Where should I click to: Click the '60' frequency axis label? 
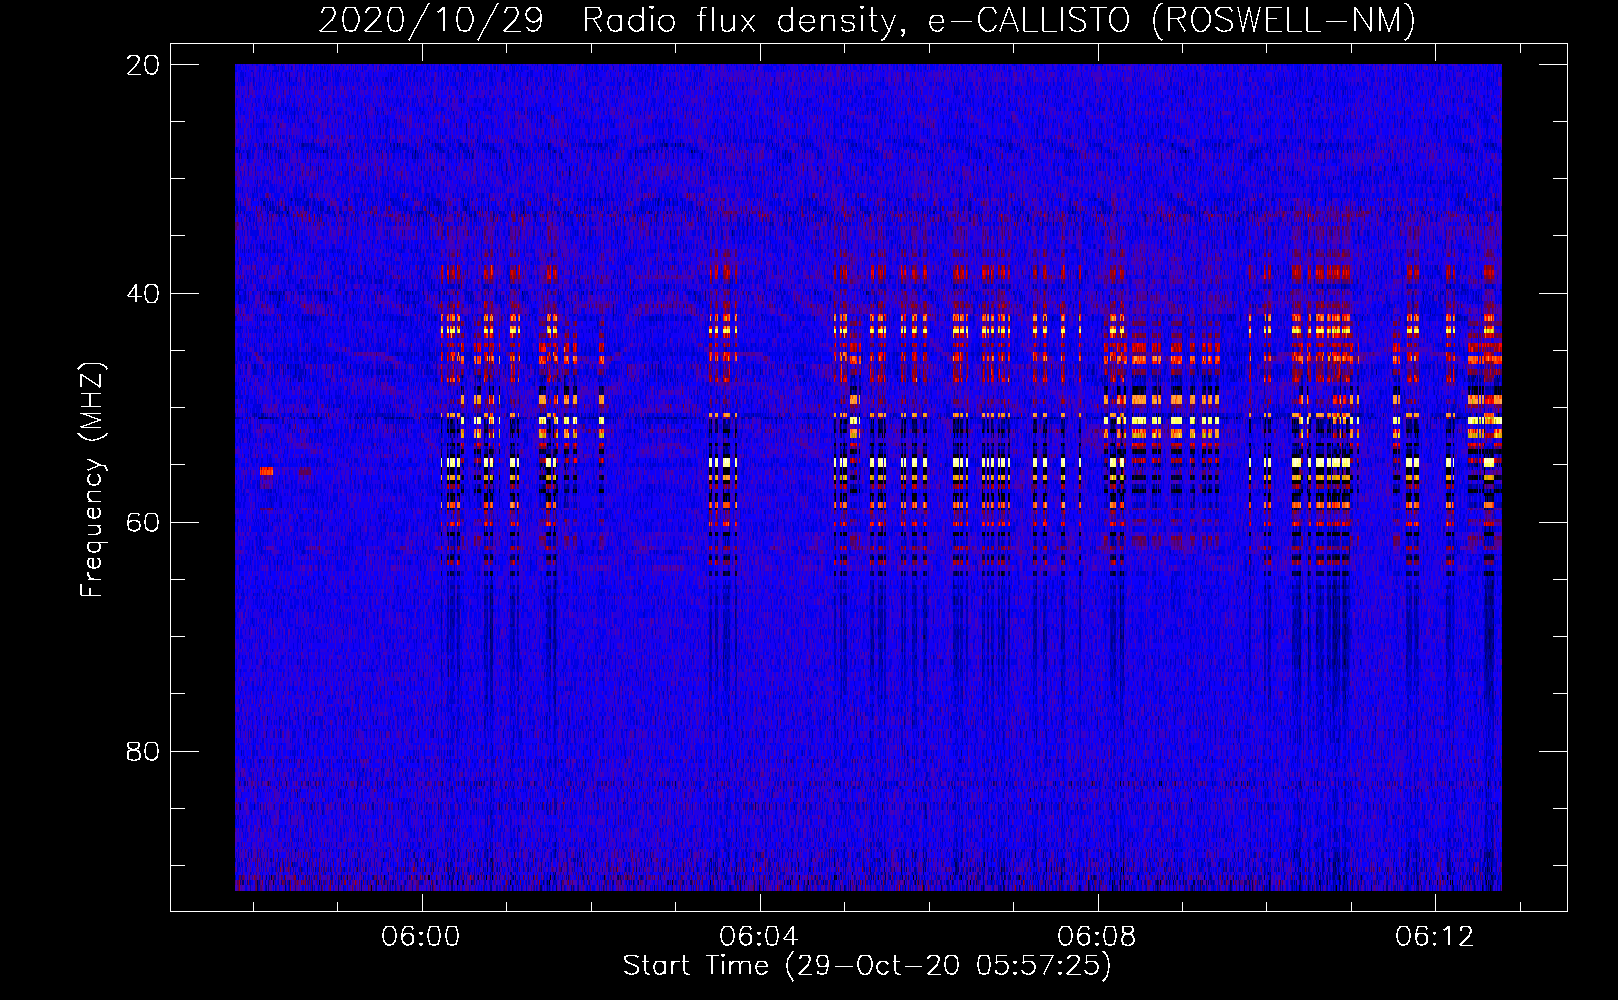[143, 523]
